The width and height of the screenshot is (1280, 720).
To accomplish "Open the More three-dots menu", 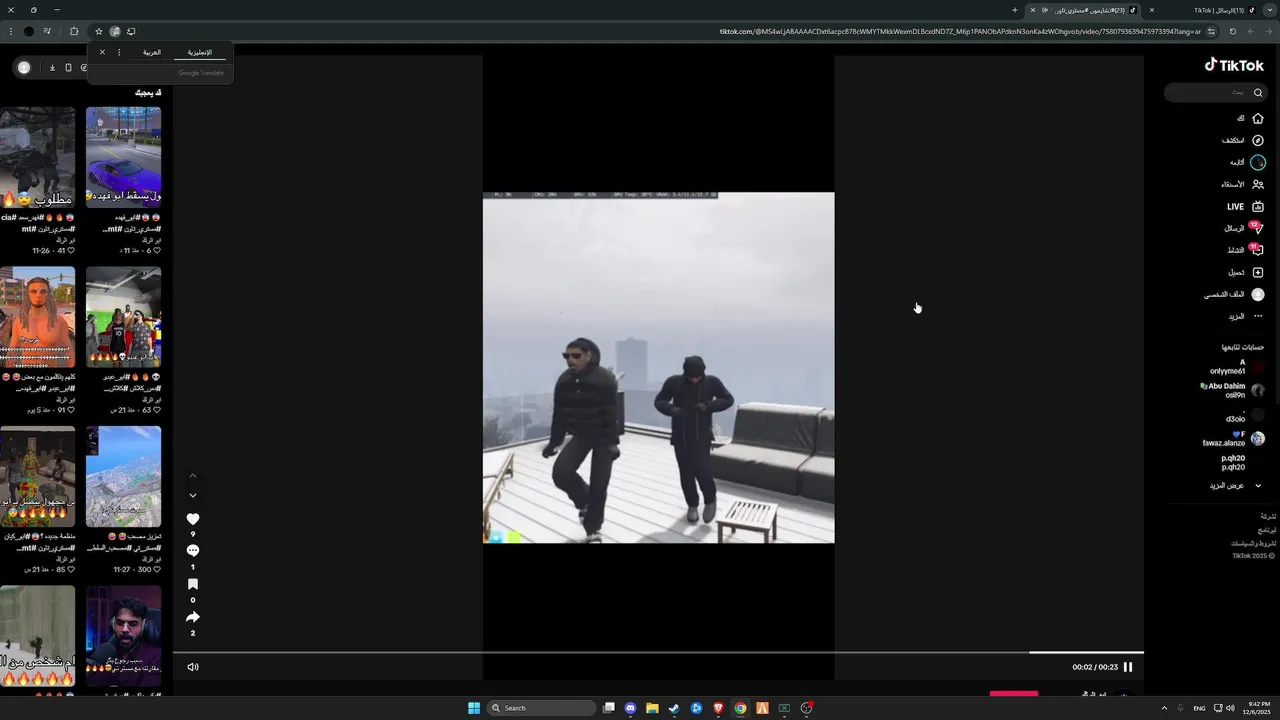I will coord(1258,316).
